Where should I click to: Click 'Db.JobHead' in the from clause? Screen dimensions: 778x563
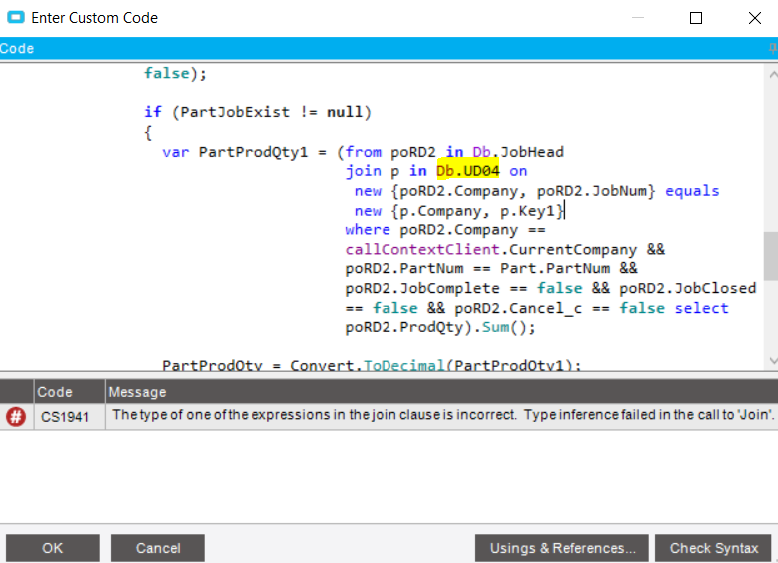click(518, 152)
